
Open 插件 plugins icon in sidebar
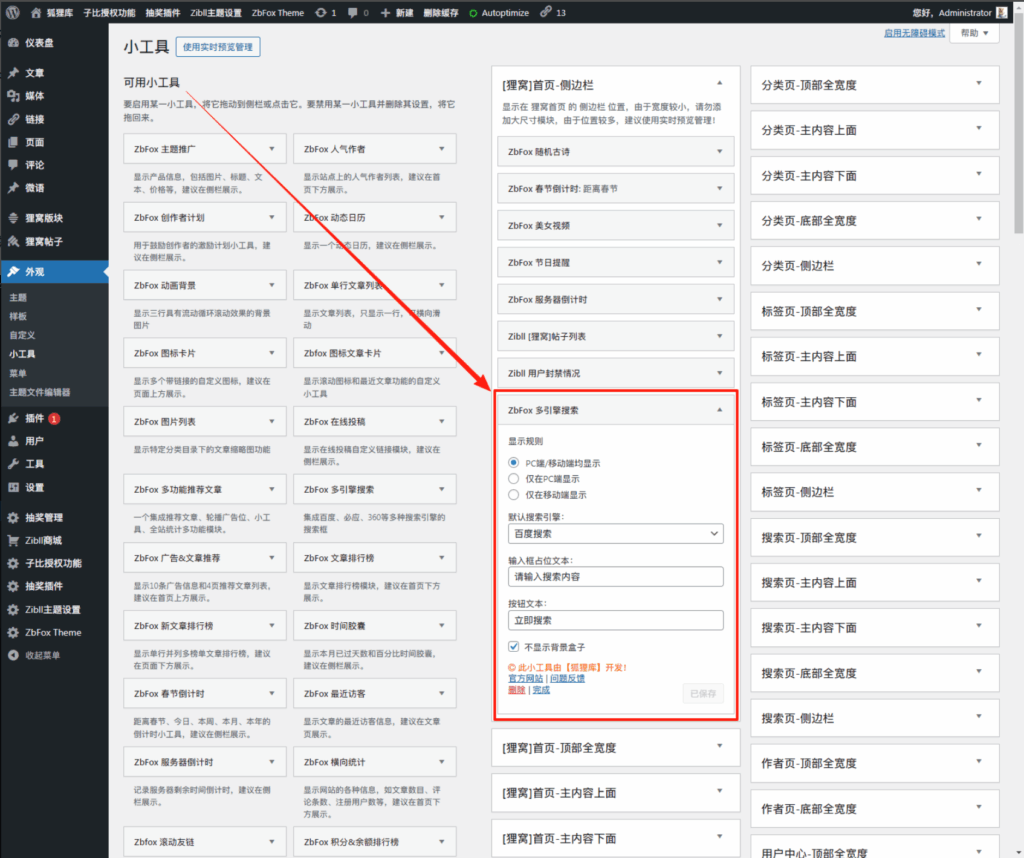[x=13, y=418]
